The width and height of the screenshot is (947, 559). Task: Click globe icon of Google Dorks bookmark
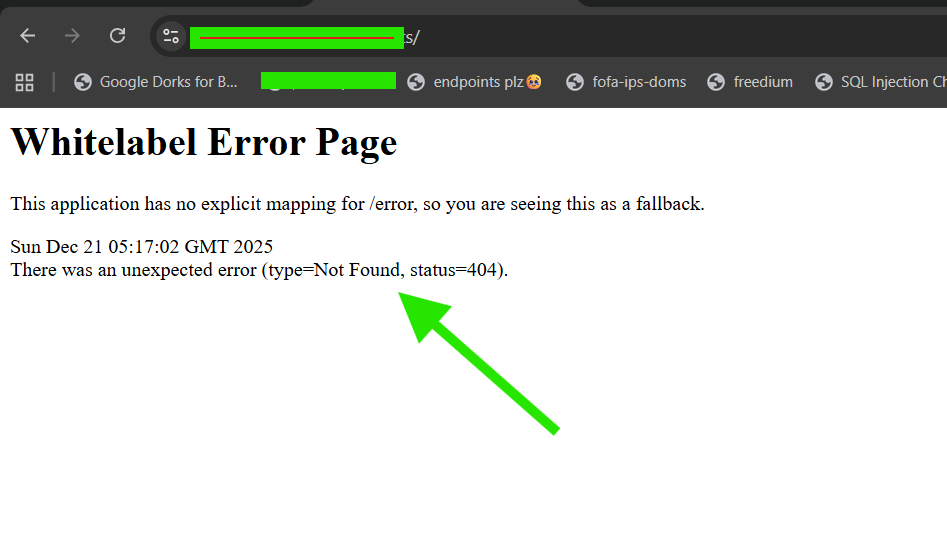(x=83, y=82)
